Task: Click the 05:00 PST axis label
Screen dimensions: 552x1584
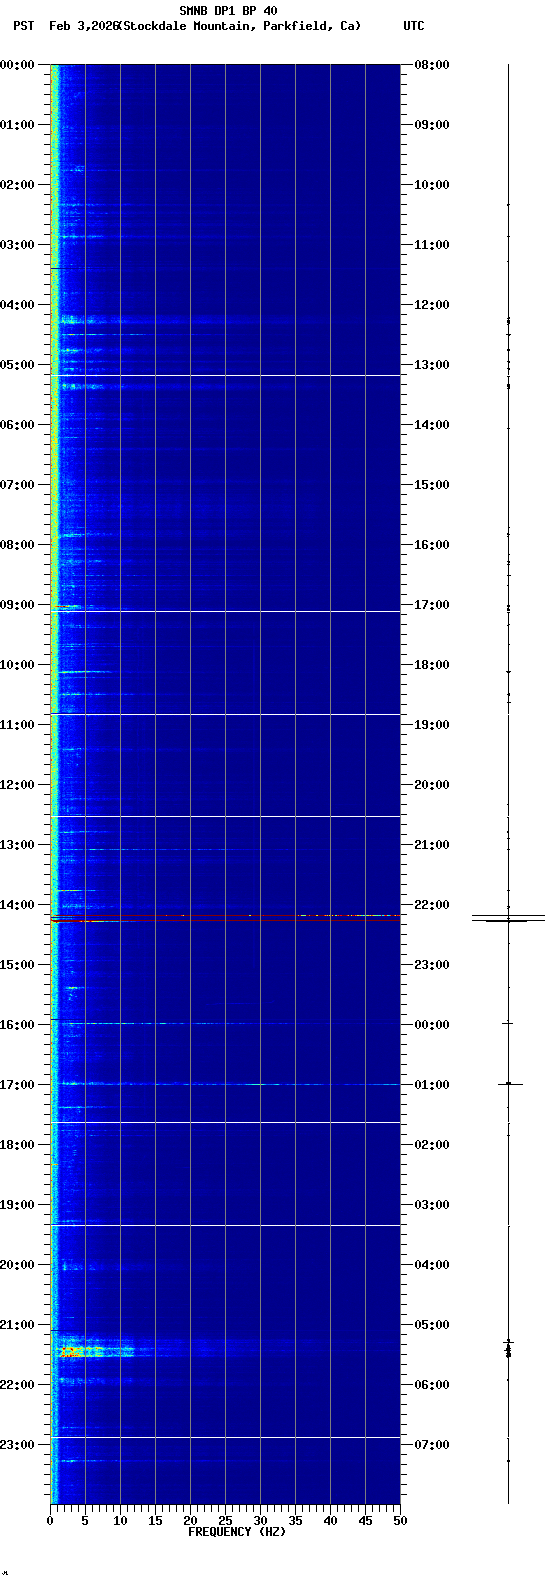Action: tap(18, 365)
